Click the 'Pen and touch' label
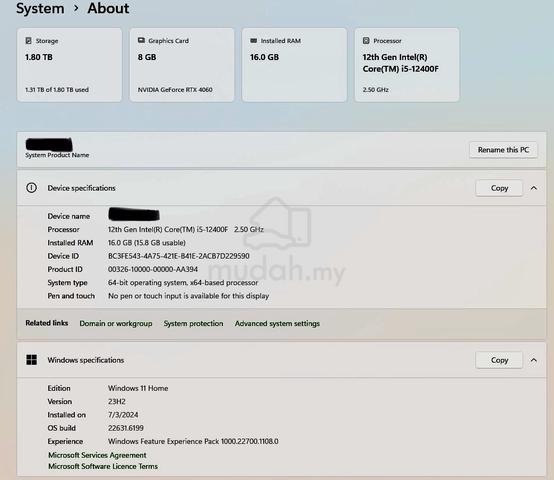The image size is (554, 480). pos(71,296)
